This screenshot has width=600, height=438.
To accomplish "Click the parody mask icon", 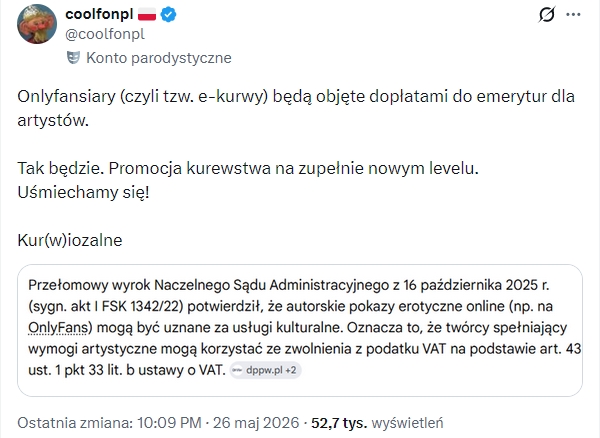I will coord(73,58).
